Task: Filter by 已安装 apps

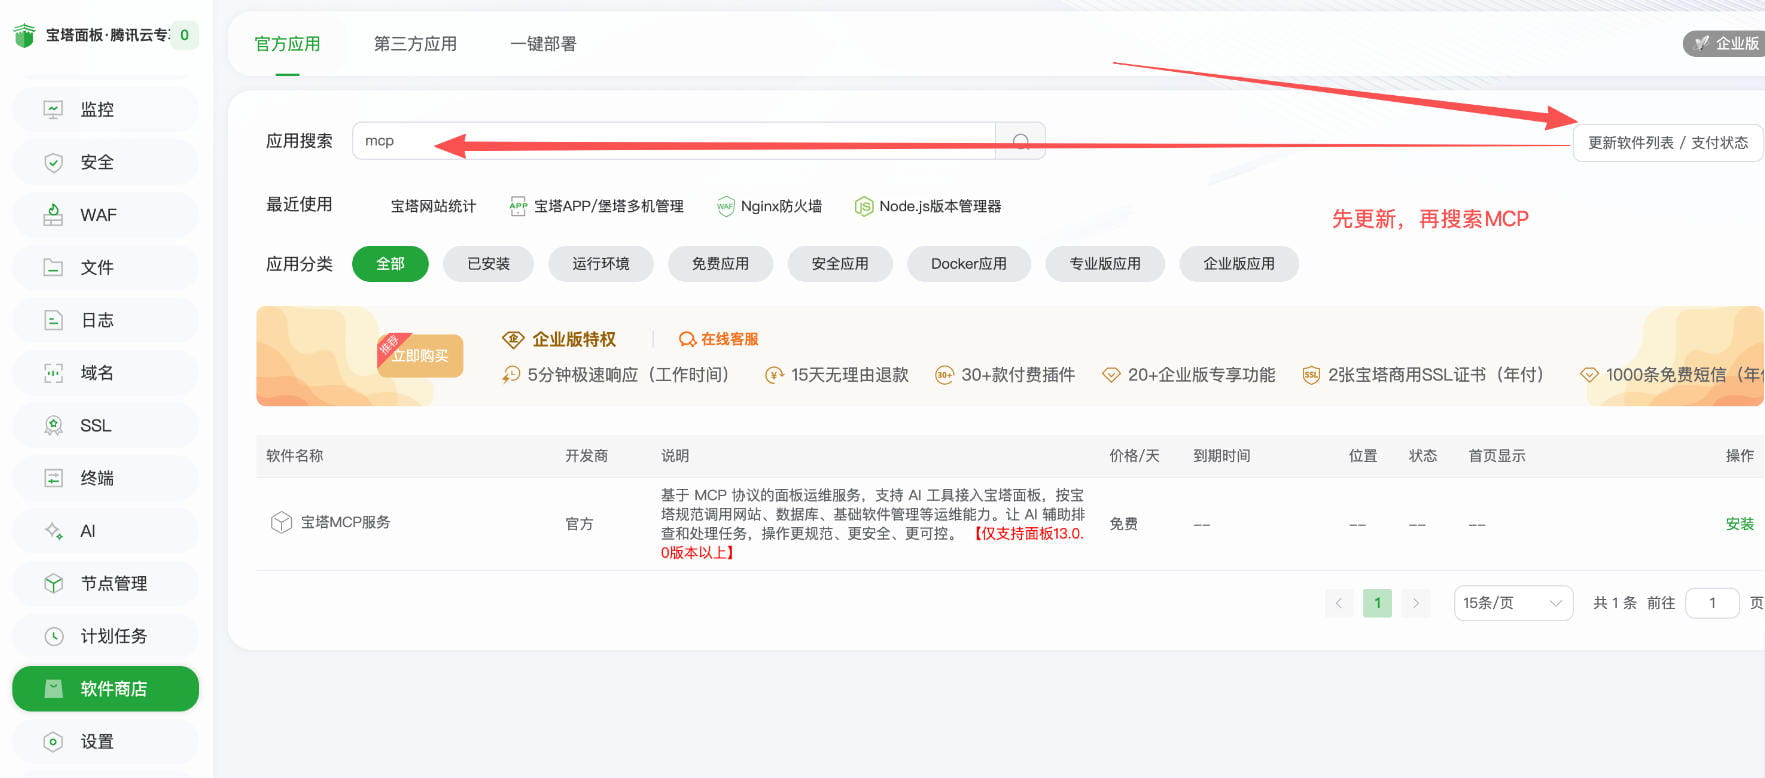Action: (489, 264)
